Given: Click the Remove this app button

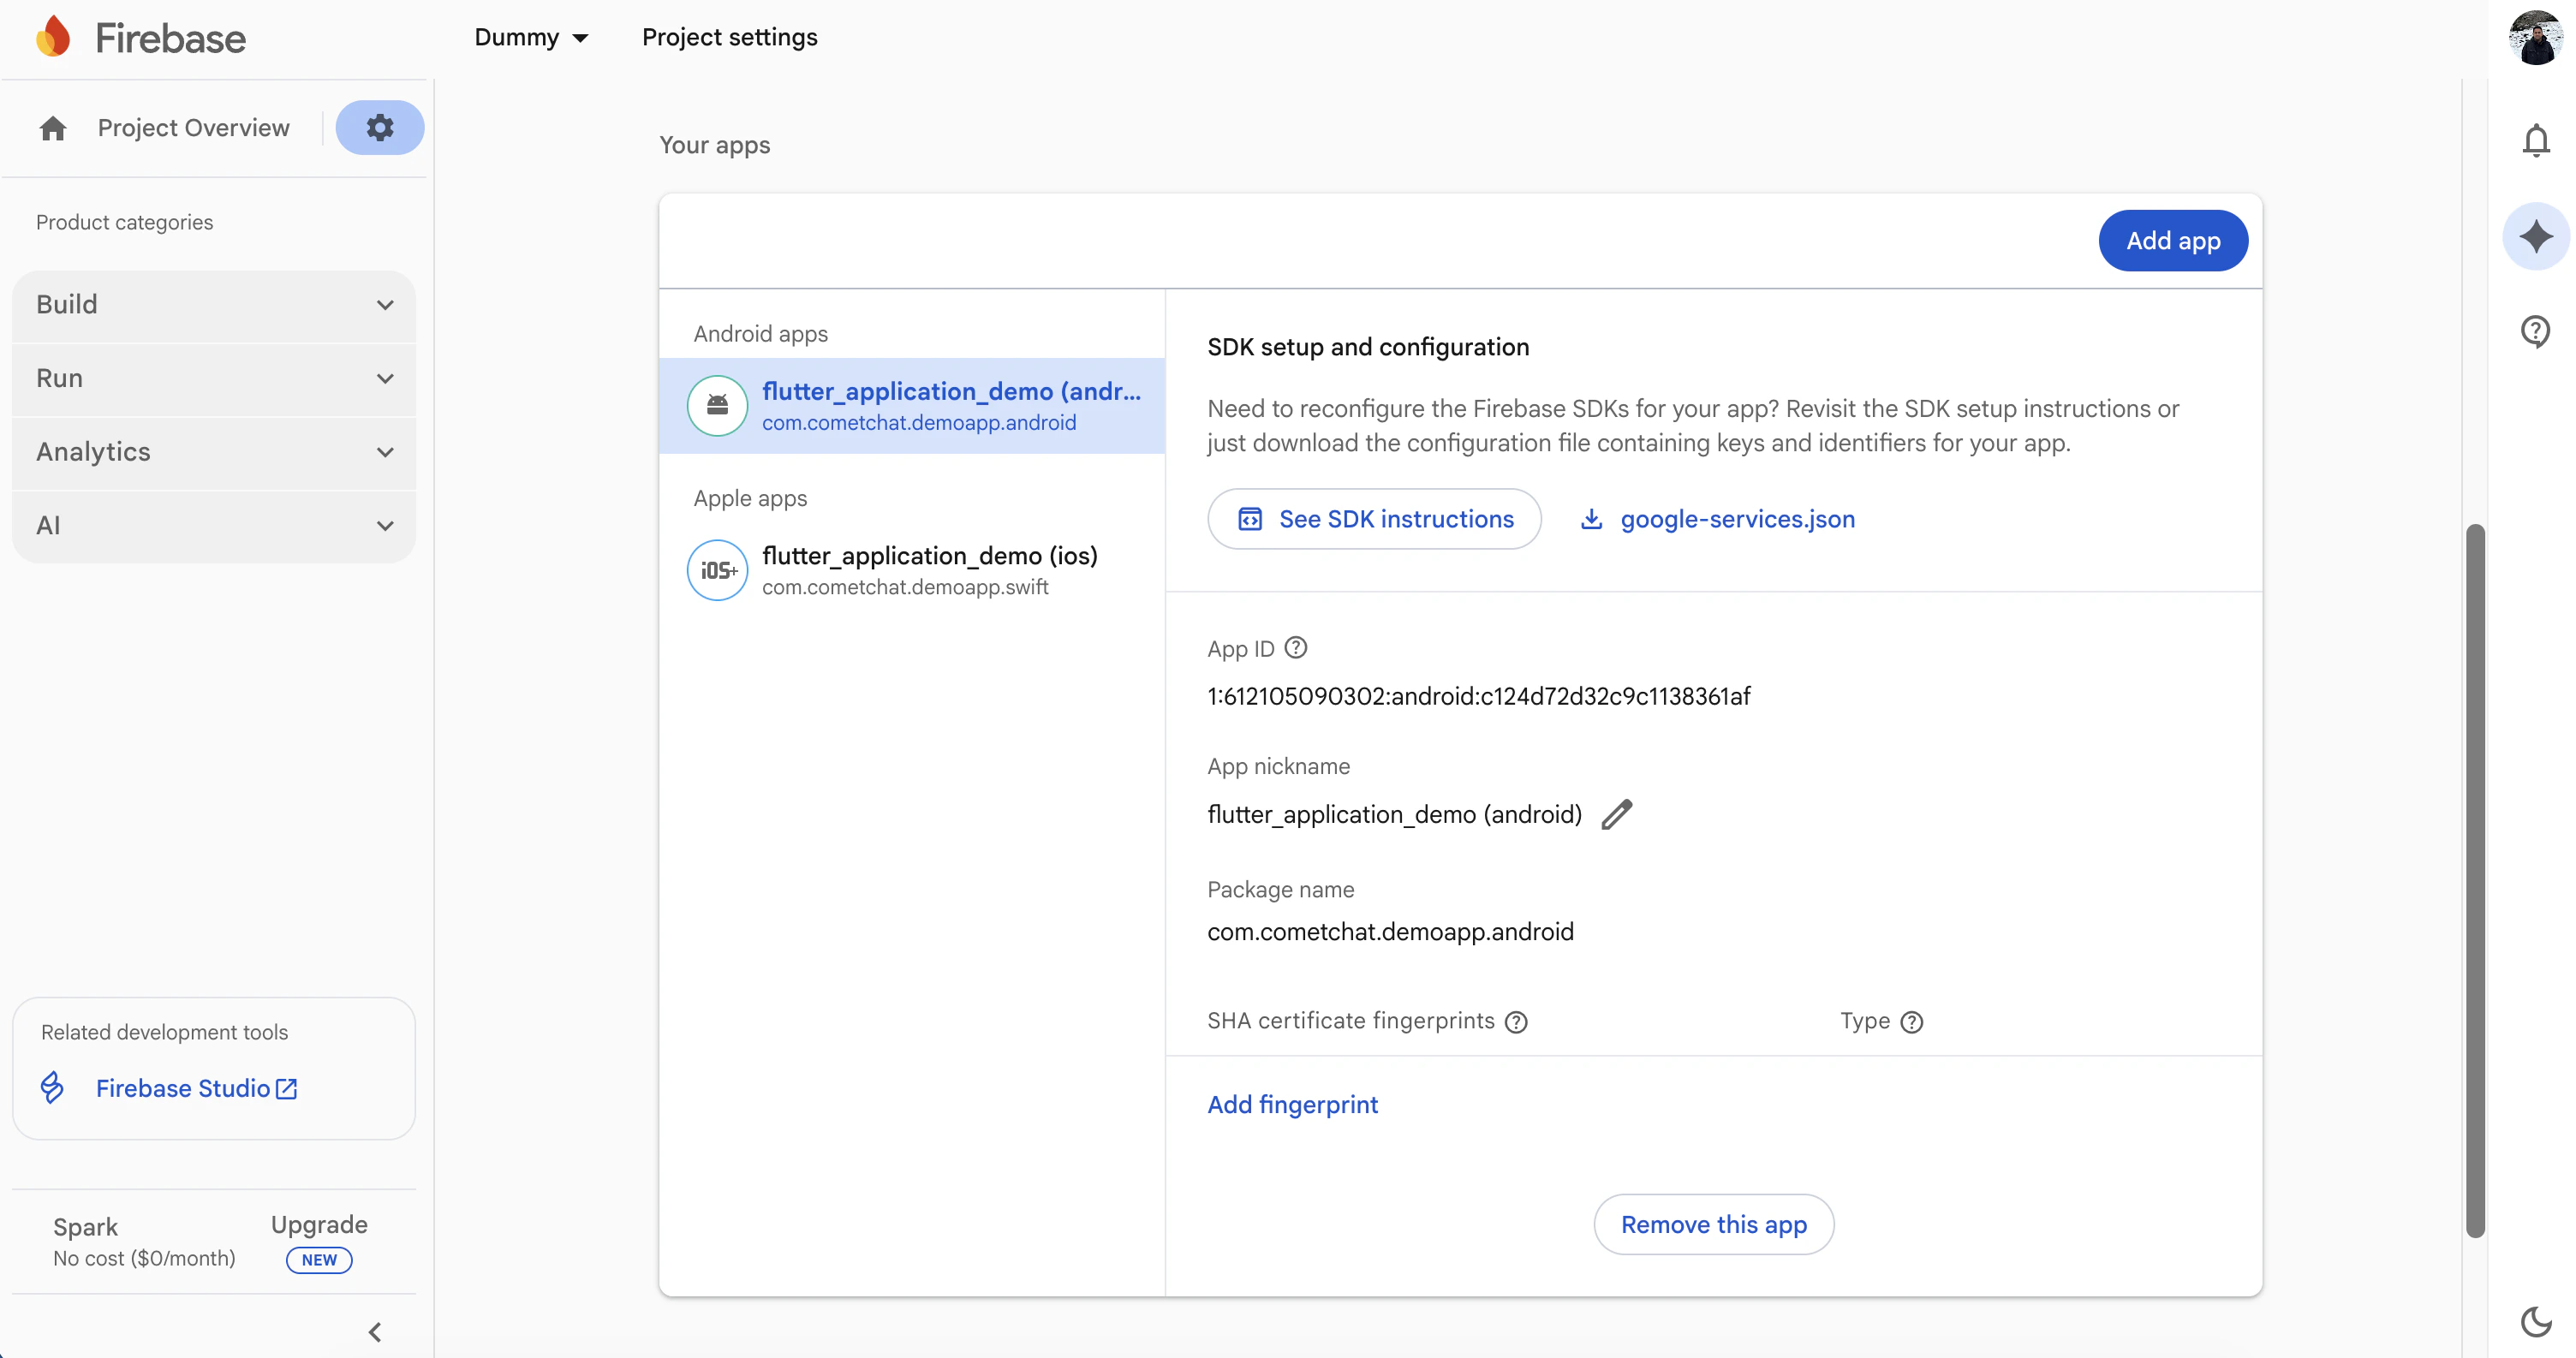Looking at the screenshot, I should [x=1713, y=1224].
